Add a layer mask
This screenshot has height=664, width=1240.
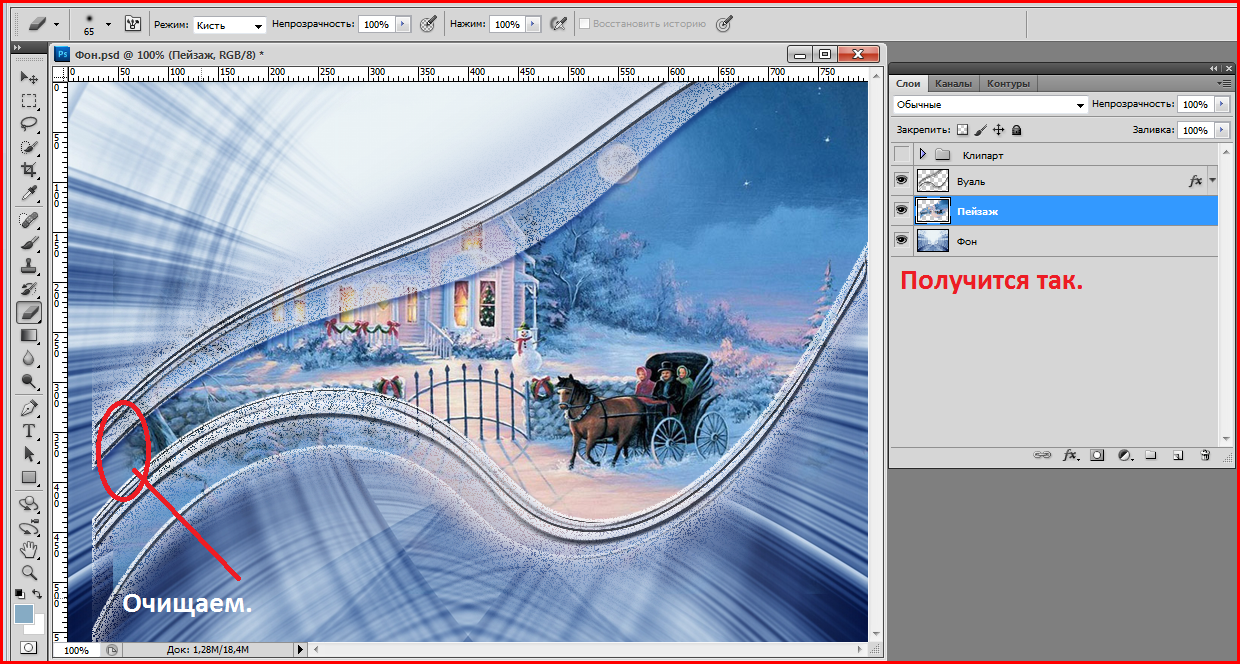(x=1097, y=455)
